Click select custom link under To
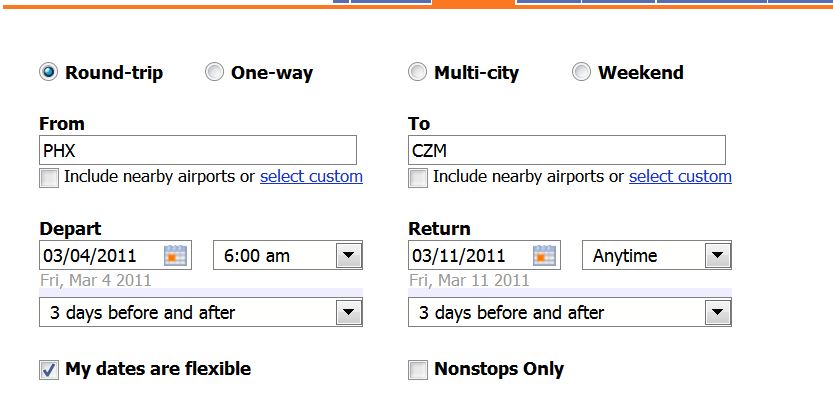Screen dimensions: 833x410 (x=680, y=177)
